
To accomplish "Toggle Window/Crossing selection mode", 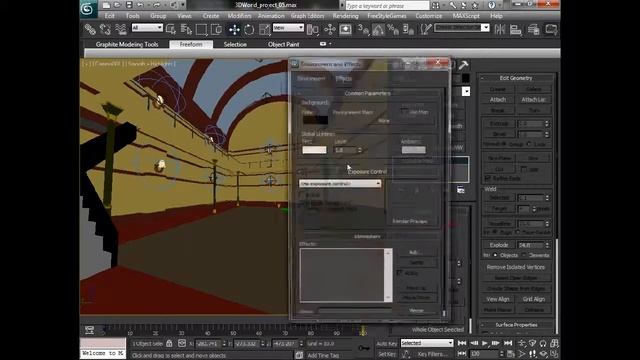I will click(216, 29).
